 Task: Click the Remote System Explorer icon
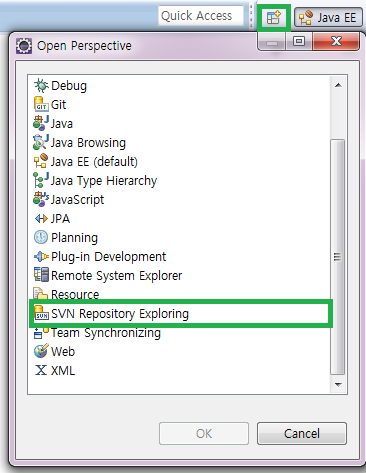click(x=41, y=275)
